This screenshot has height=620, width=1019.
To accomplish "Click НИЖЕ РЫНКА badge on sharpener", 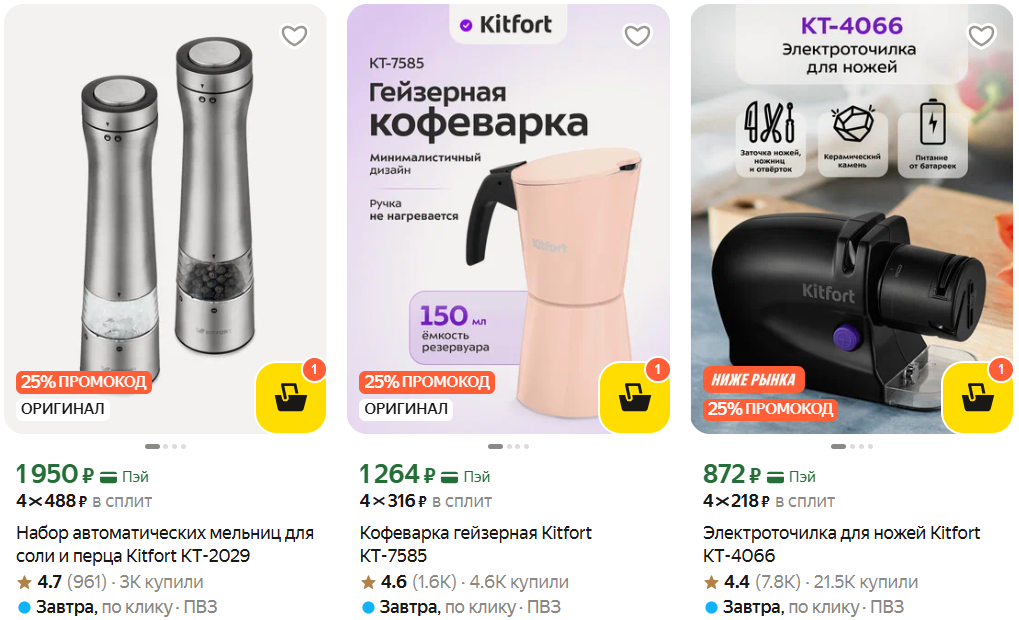I will tap(753, 380).
